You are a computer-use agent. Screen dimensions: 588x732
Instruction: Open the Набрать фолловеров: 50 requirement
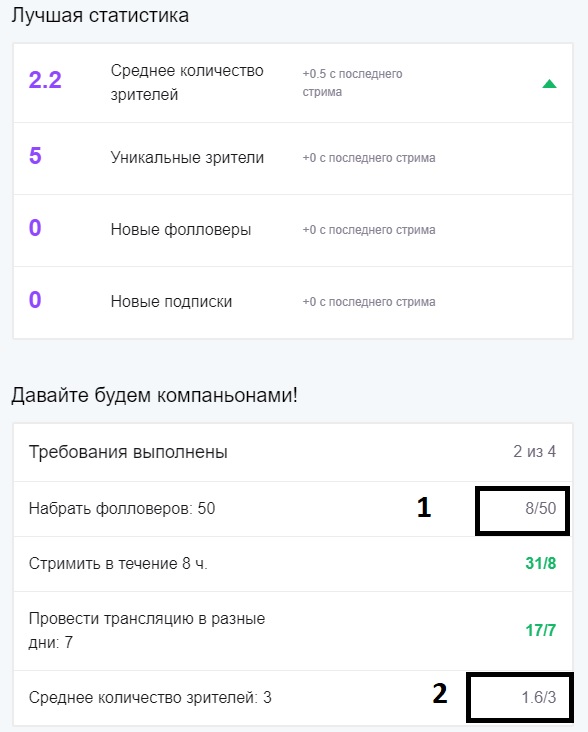pos(293,509)
